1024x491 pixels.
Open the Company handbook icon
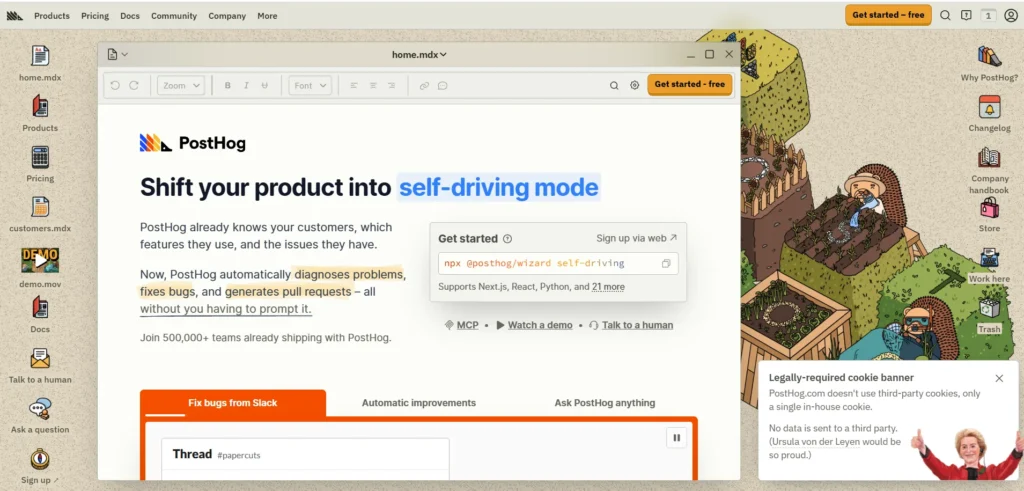[x=989, y=157]
